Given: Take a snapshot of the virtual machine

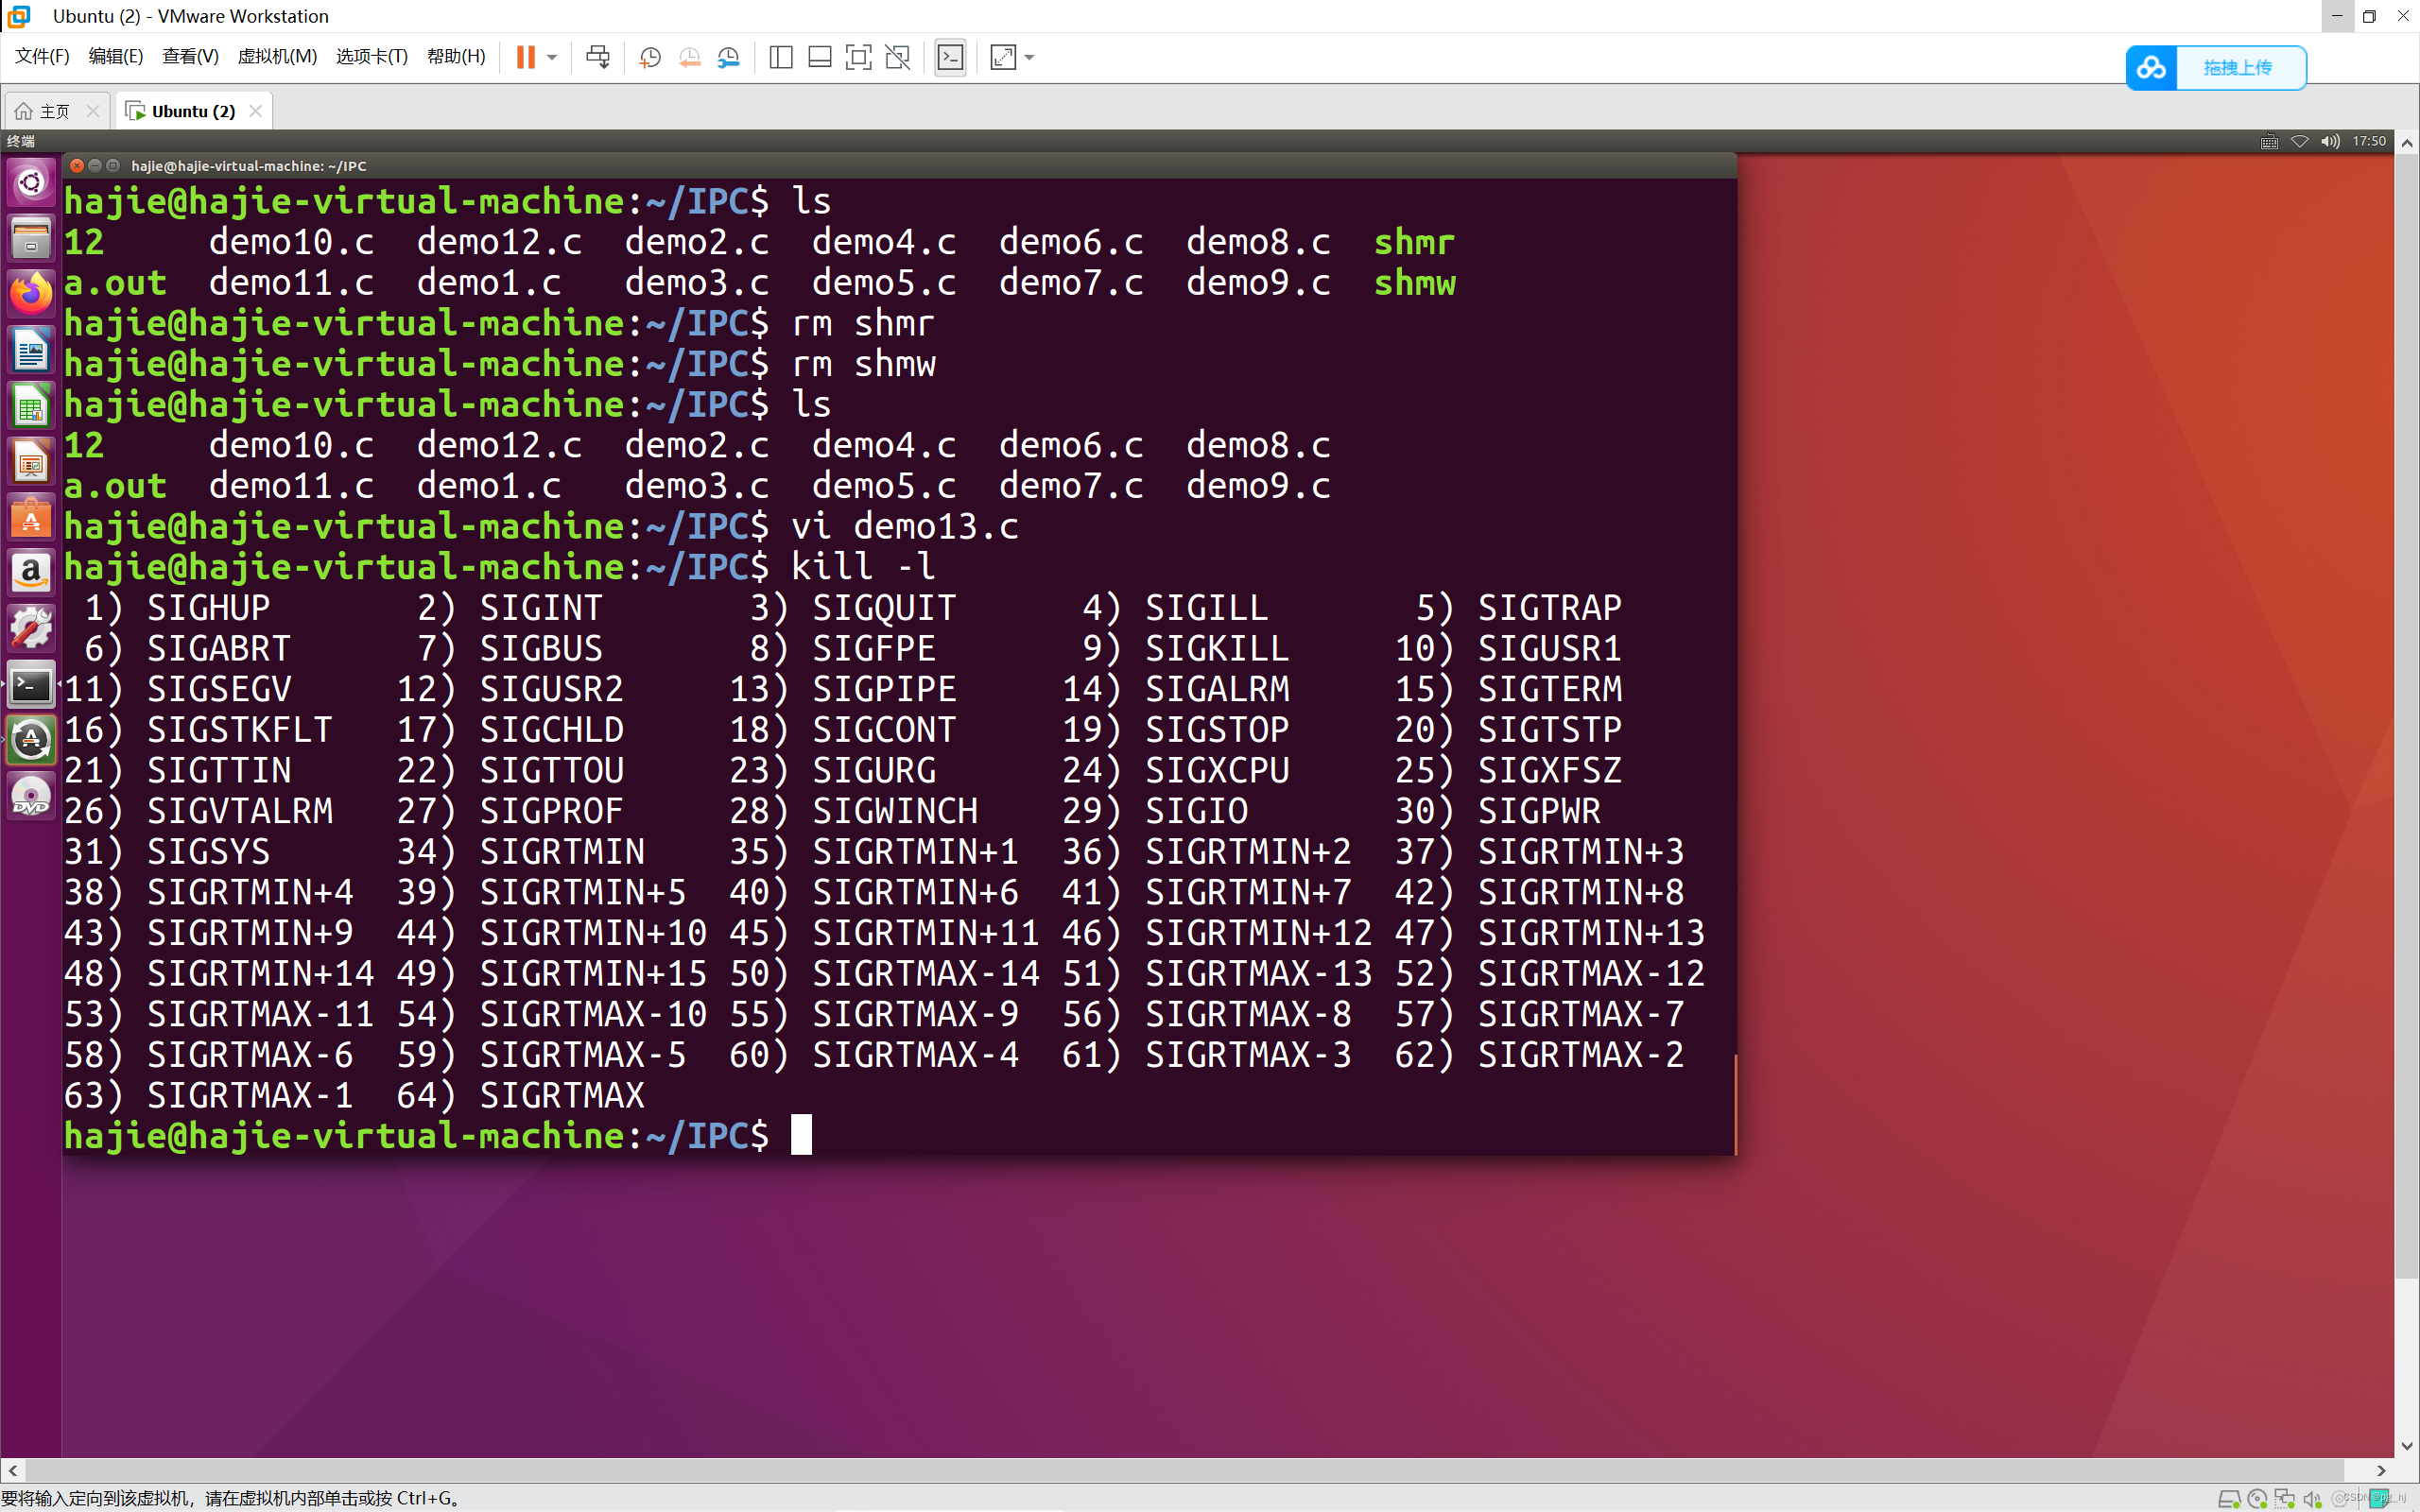Looking at the screenshot, I should [650, 57].
